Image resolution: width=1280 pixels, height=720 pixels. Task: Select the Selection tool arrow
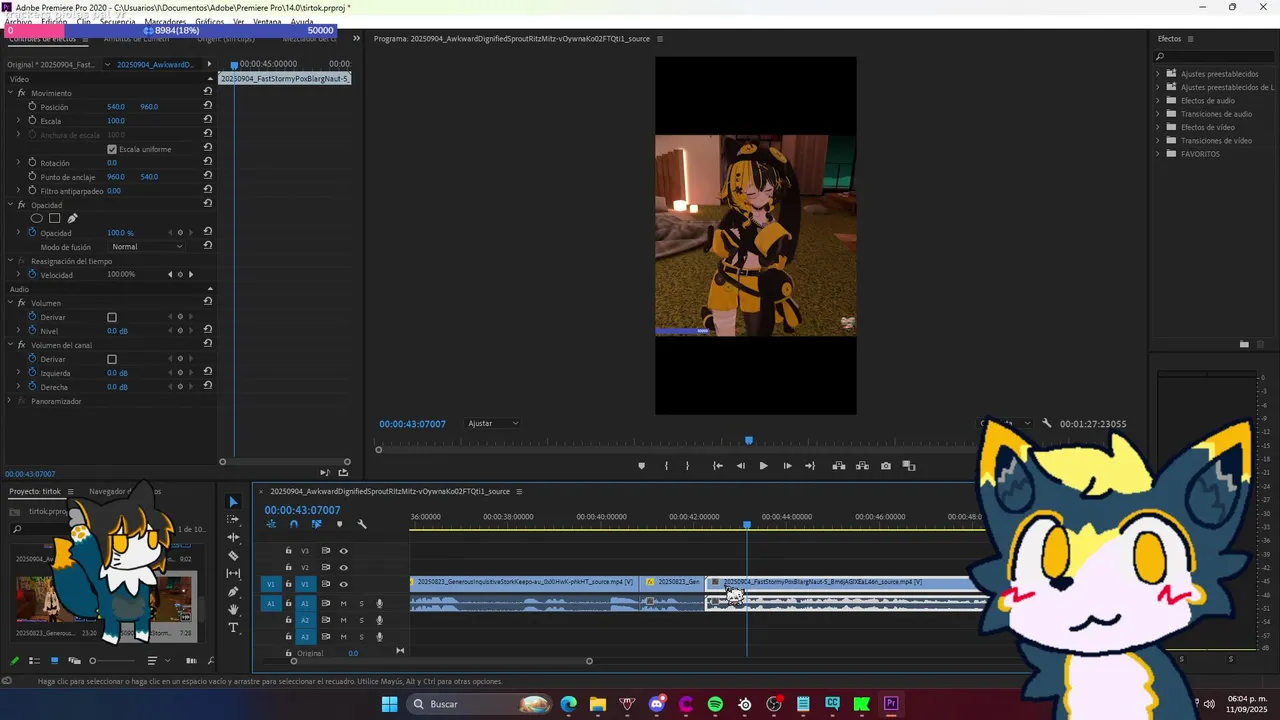pyautogui.click(x=233, y=502)
